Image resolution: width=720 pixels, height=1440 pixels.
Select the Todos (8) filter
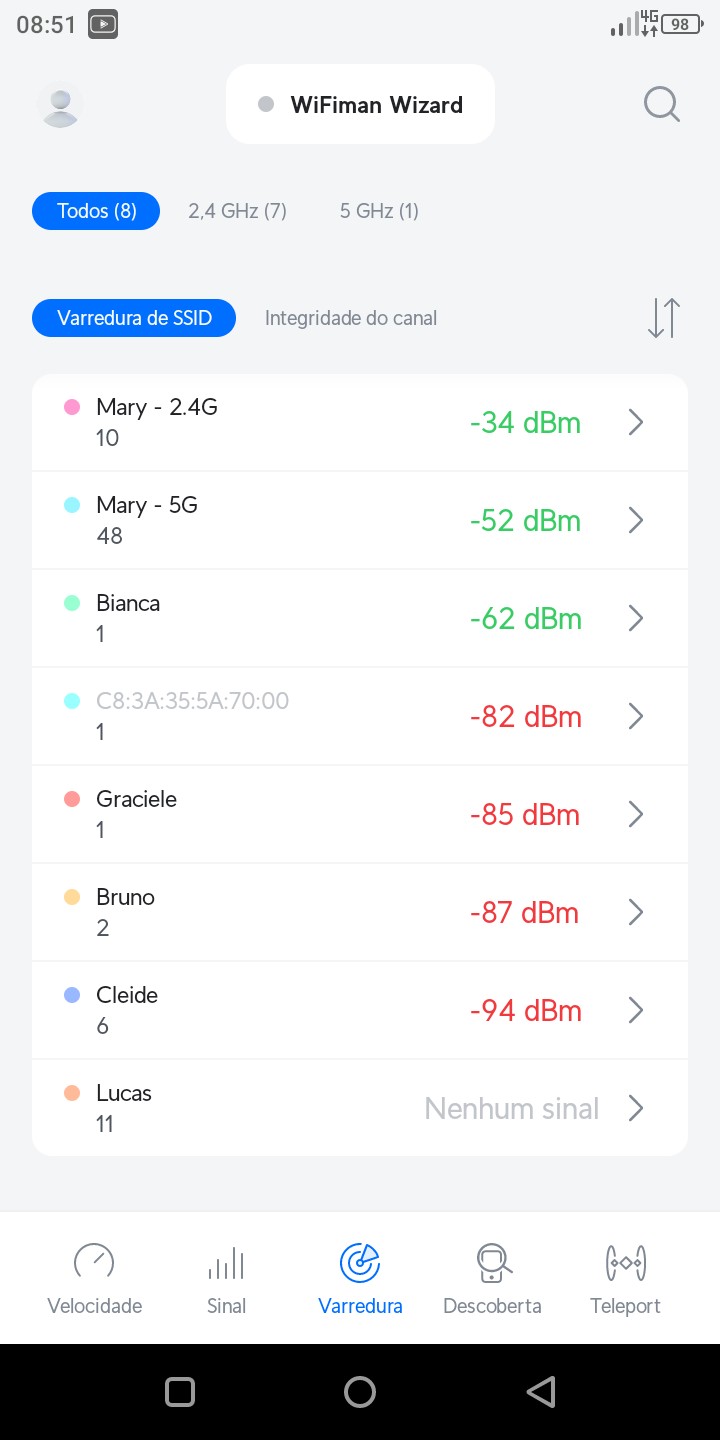[96, 211]
